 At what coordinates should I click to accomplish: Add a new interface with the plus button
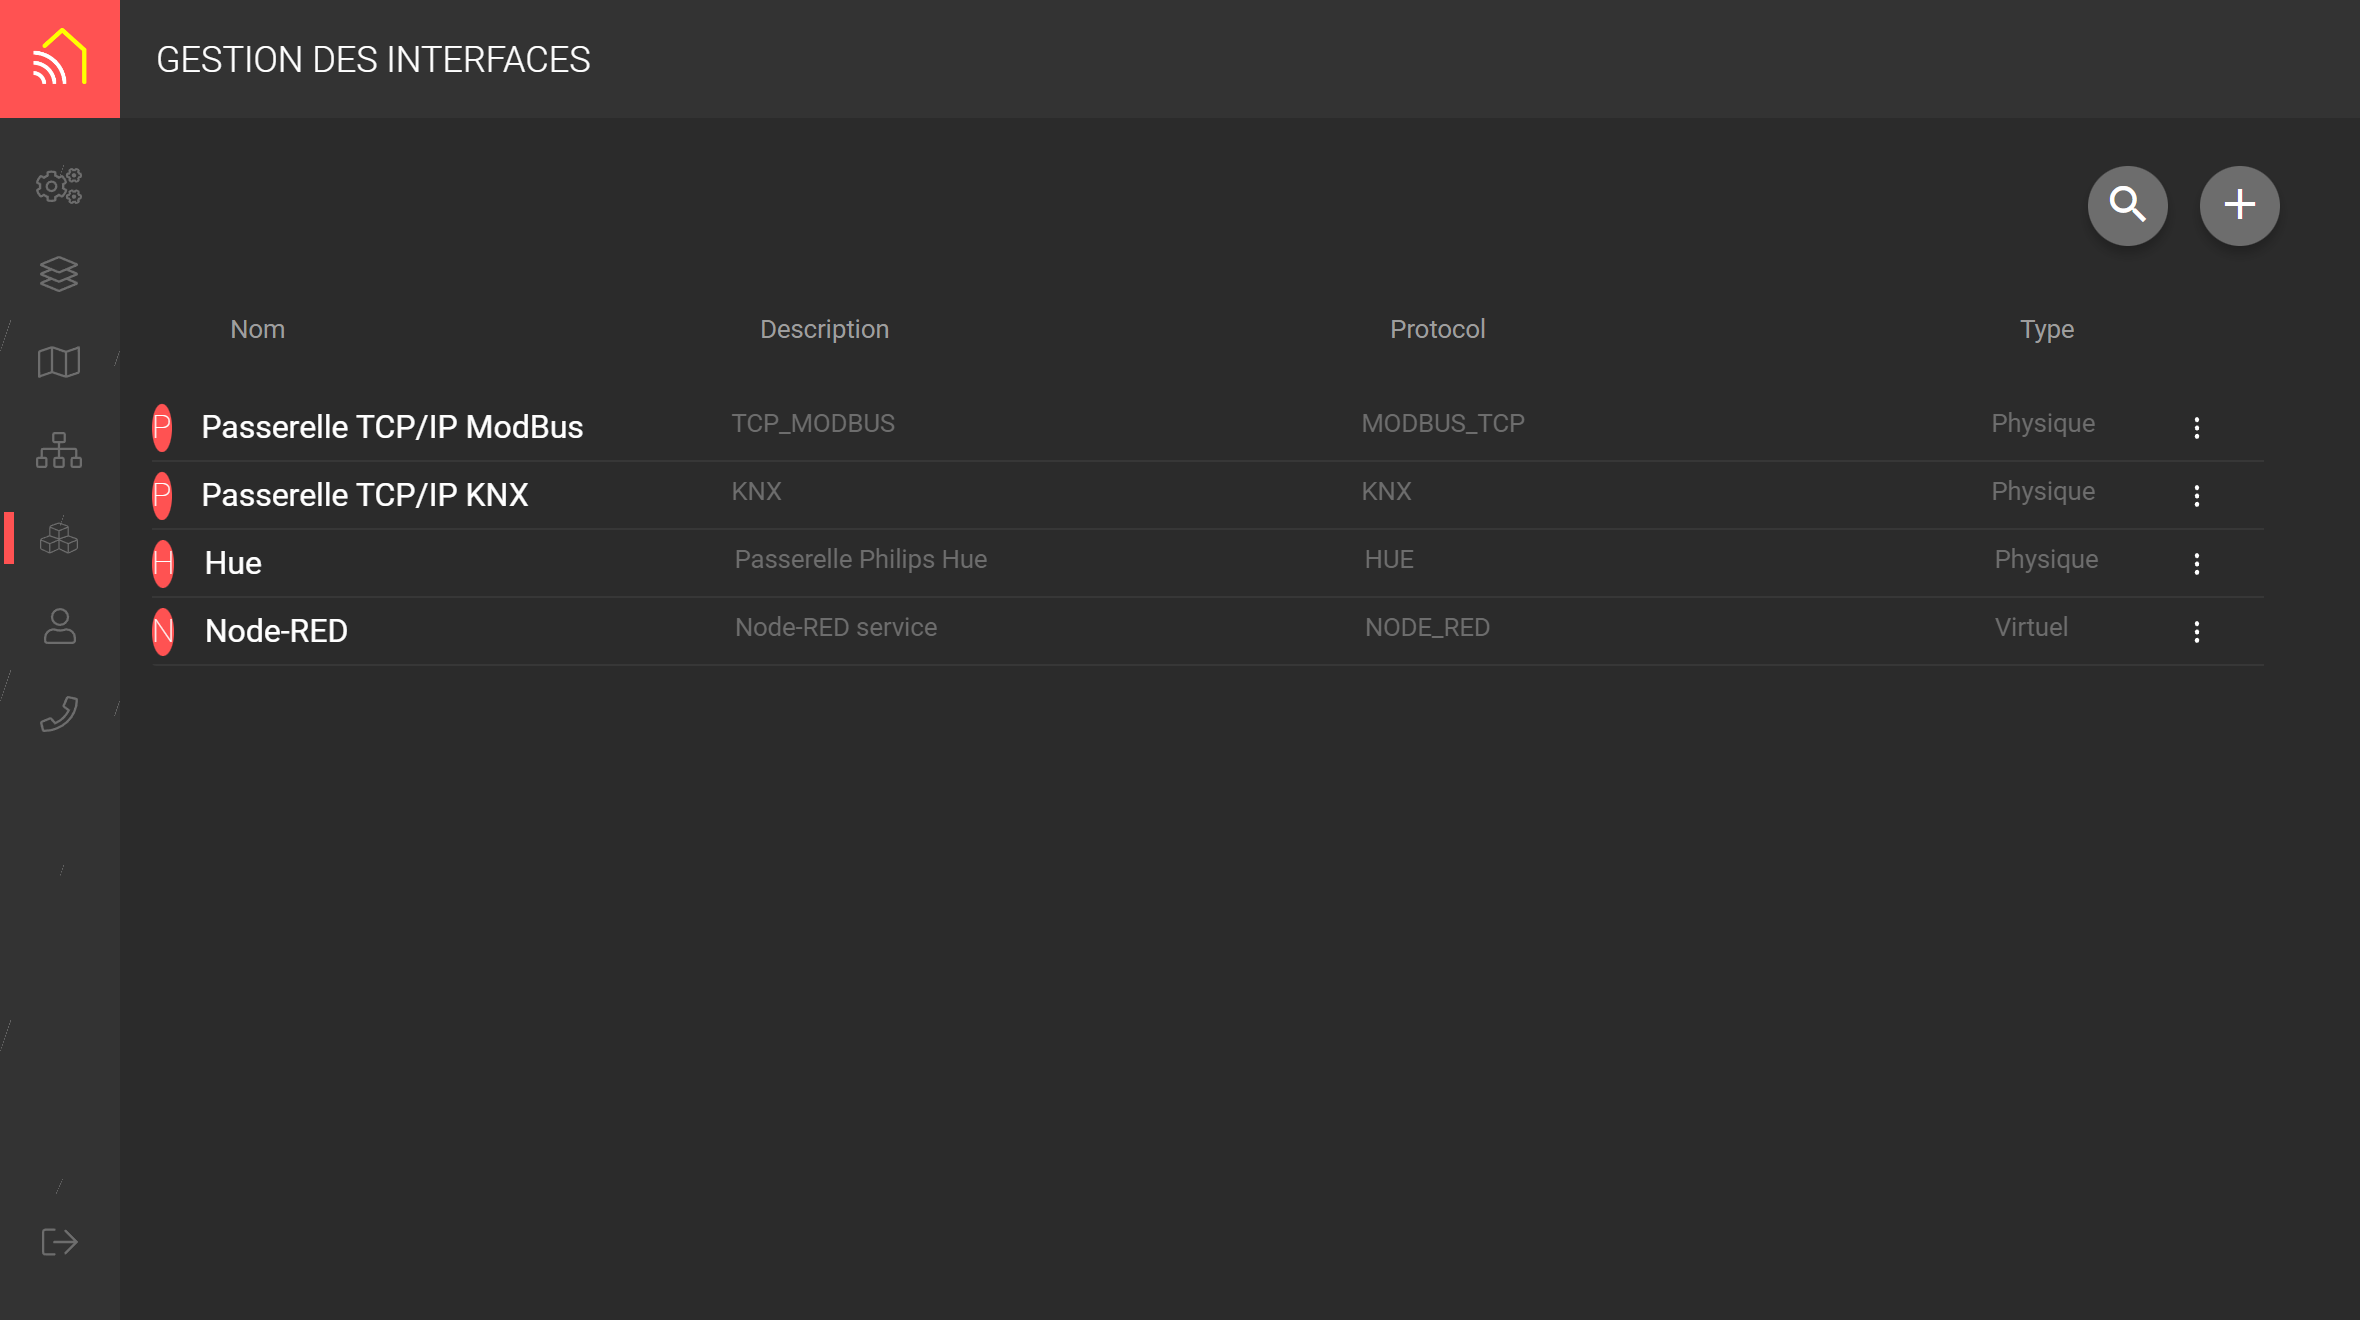pos(2240,205)
